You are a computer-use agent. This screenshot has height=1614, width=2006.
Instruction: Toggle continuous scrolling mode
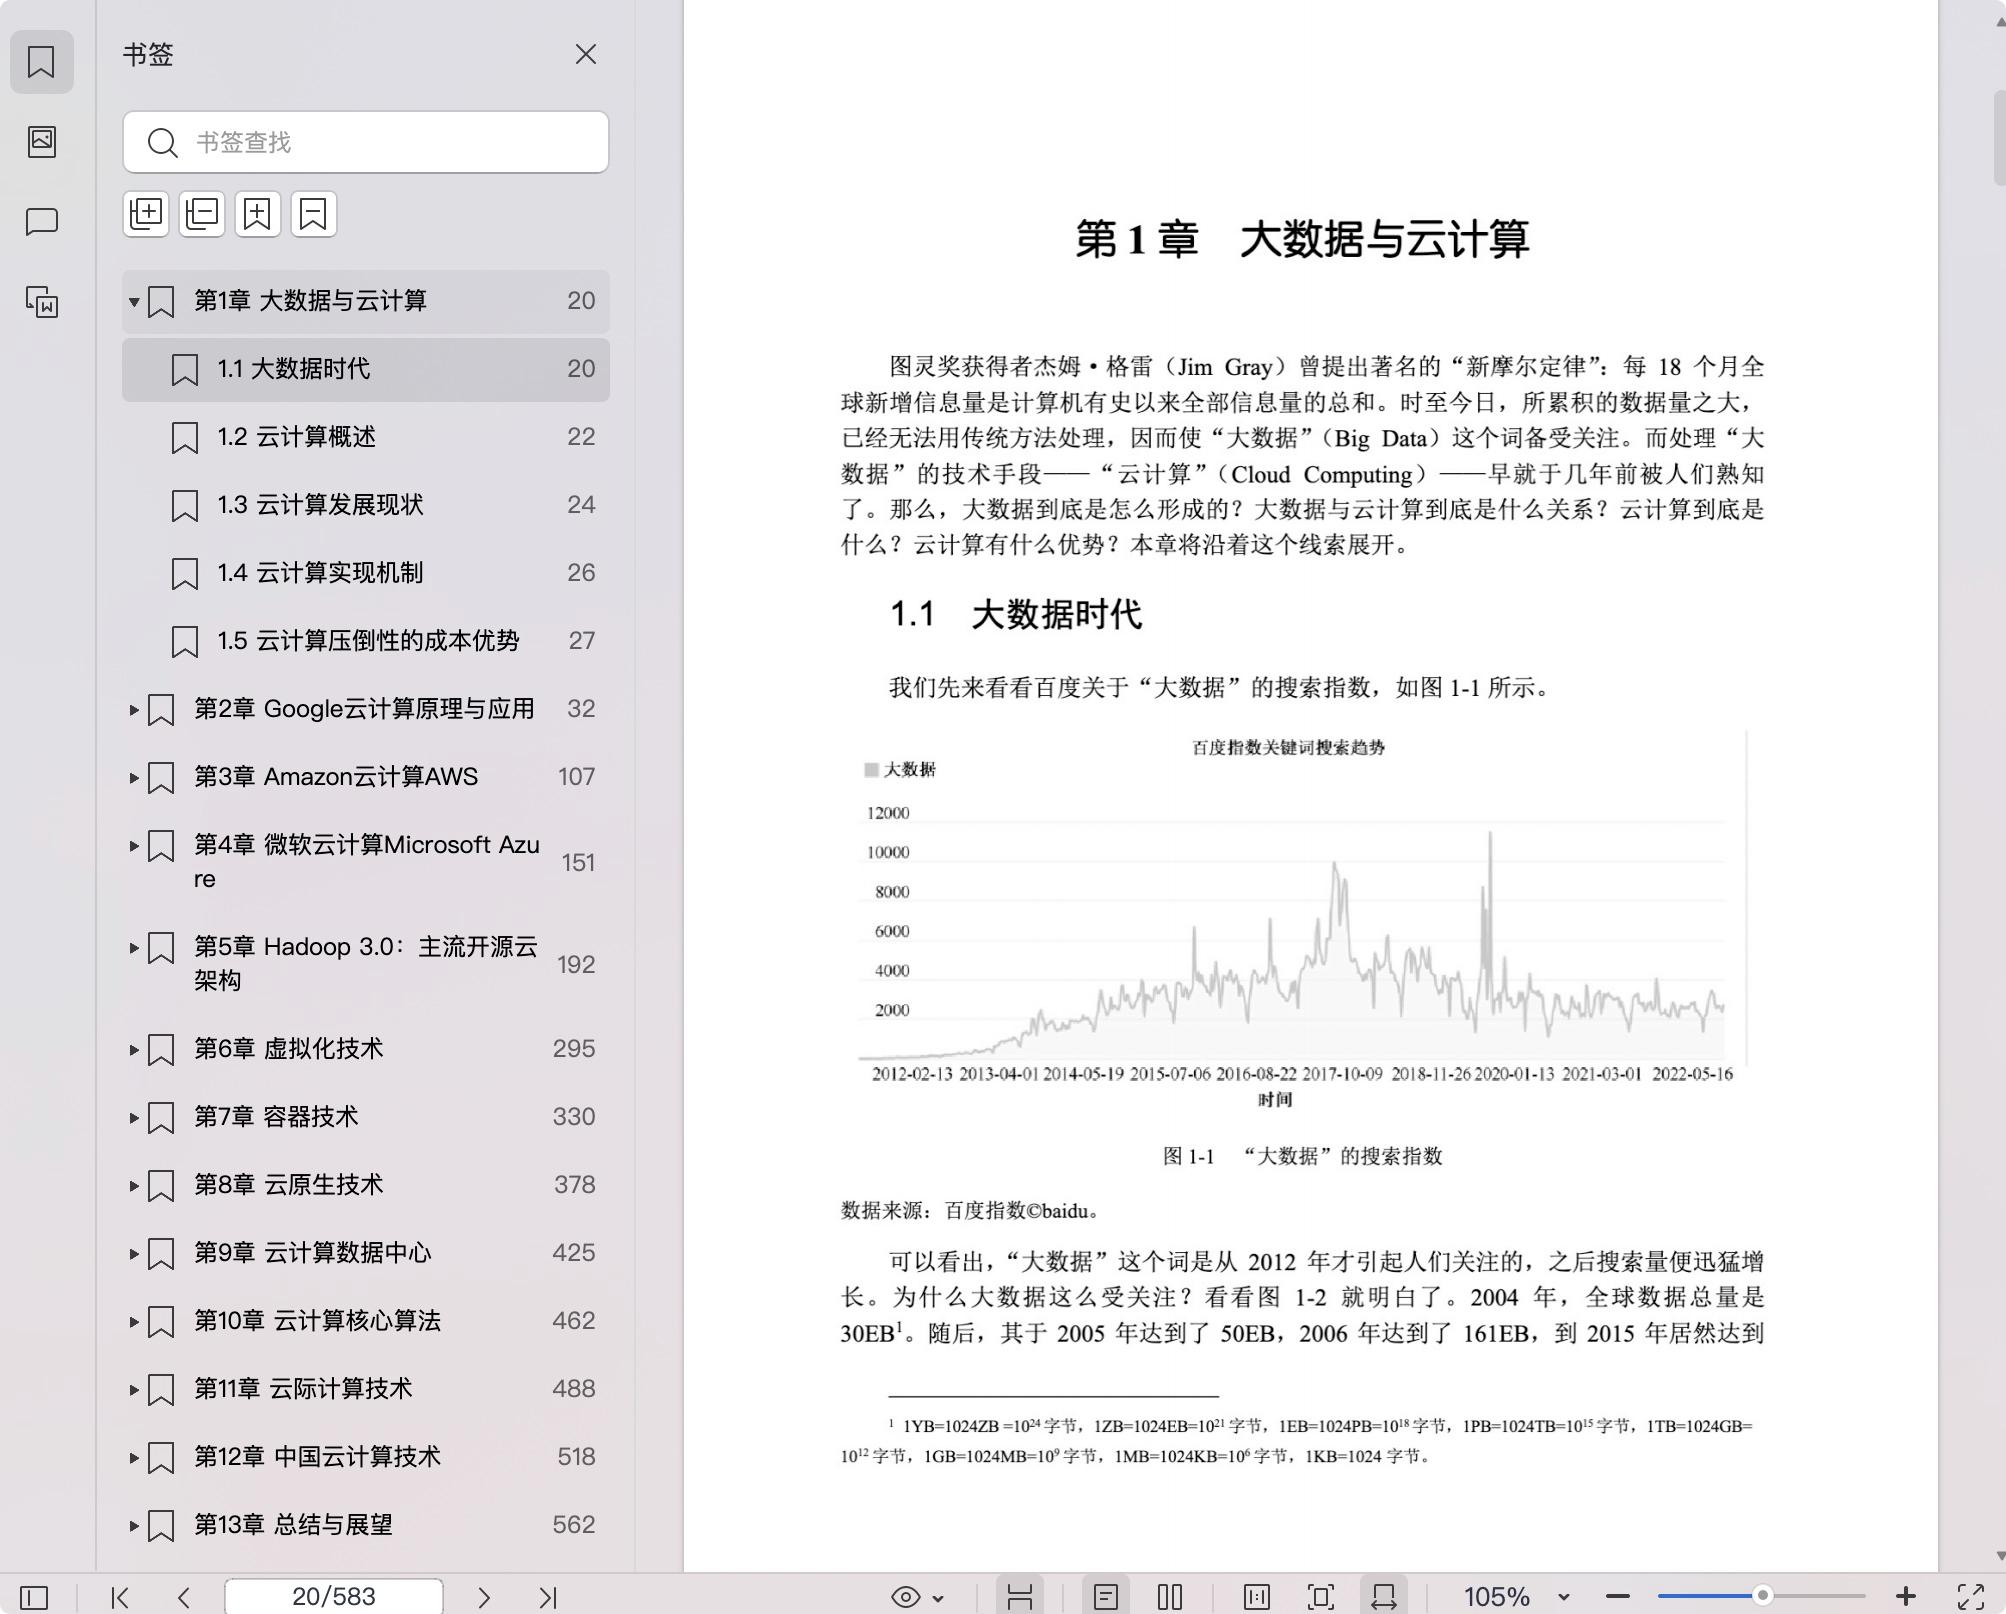click(1020, 1597)
